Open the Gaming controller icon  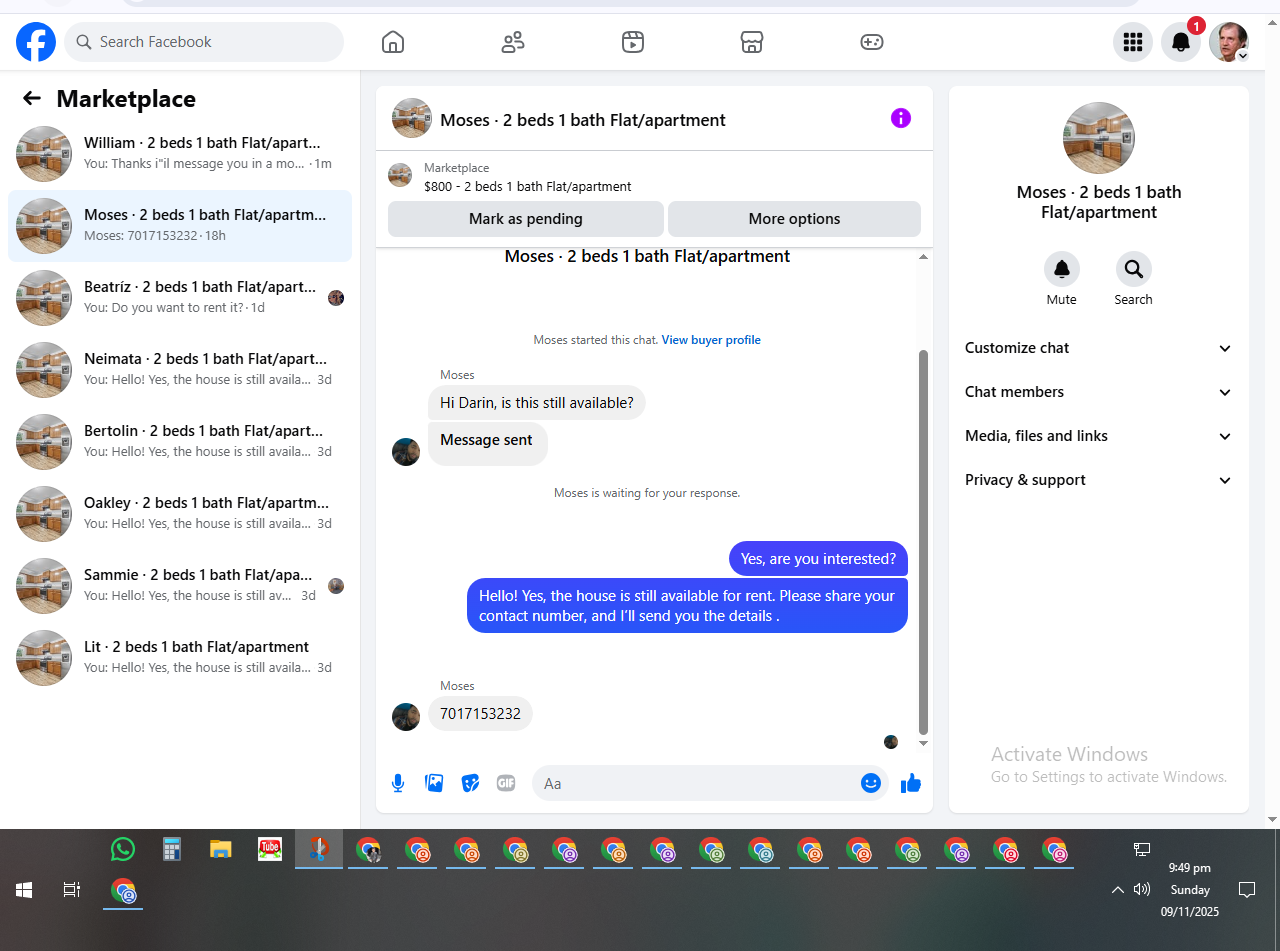(872, 42)
